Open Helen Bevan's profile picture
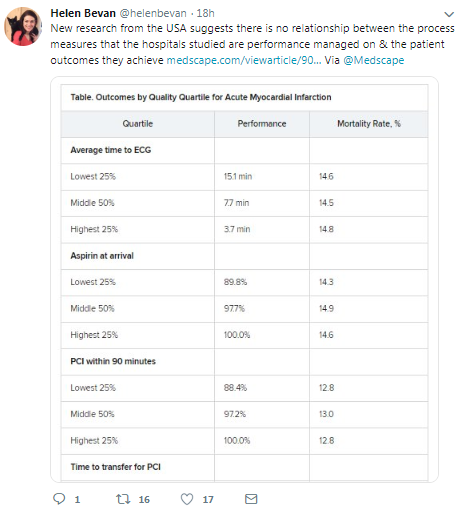Image resolution: width=461 pixels, height=507 pixels. coord(23,26)
